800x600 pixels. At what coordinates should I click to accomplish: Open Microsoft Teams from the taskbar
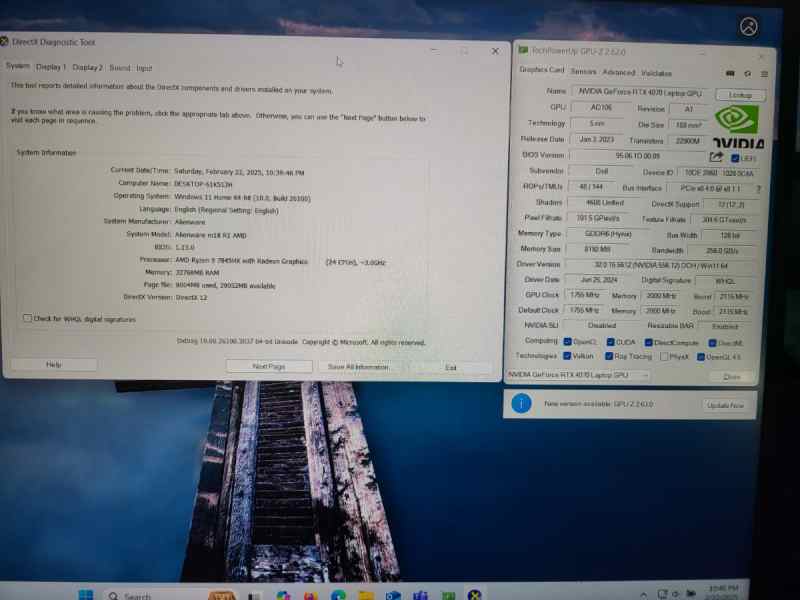tap(420, 595)
